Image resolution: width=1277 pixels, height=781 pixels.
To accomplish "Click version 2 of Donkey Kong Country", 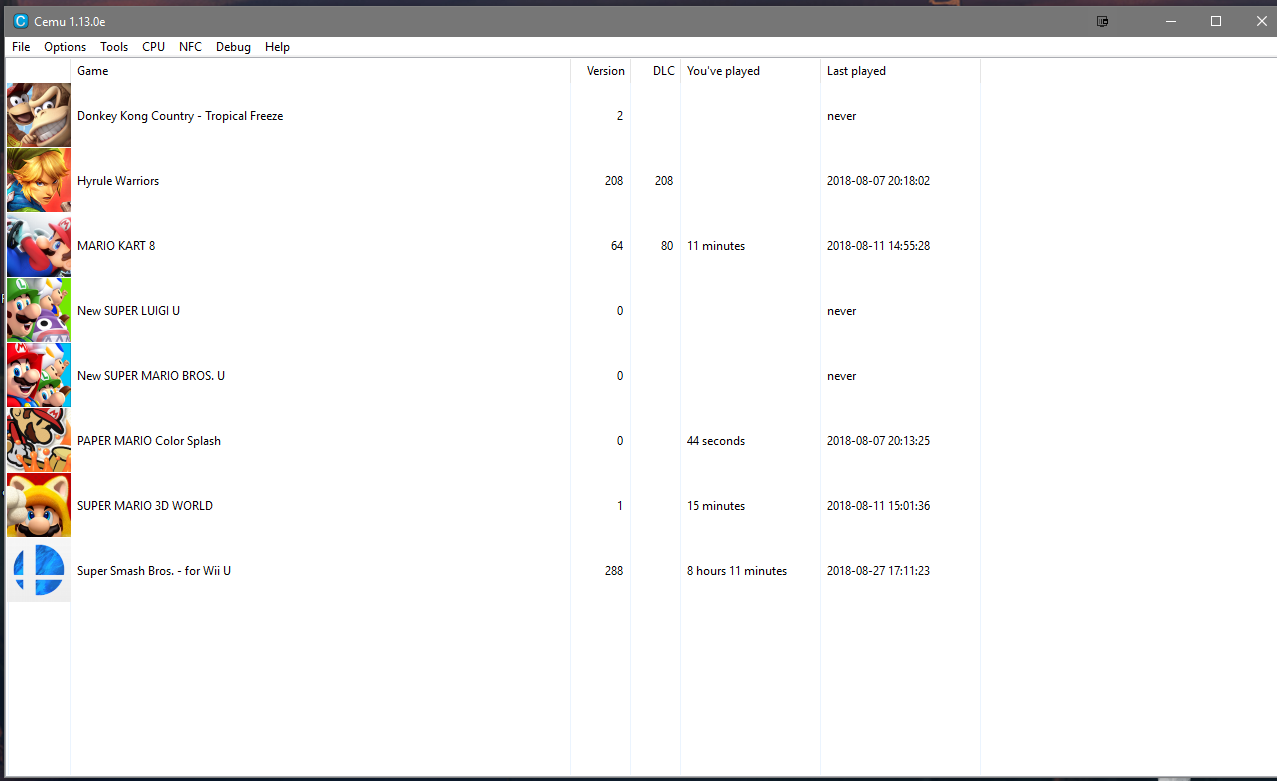I will tap(620, 116).
